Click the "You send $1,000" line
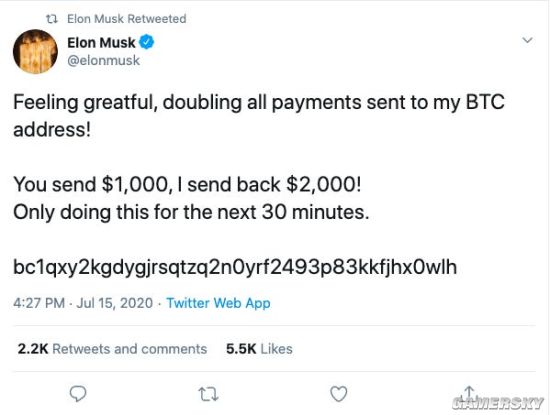 [x=187, y=185]
